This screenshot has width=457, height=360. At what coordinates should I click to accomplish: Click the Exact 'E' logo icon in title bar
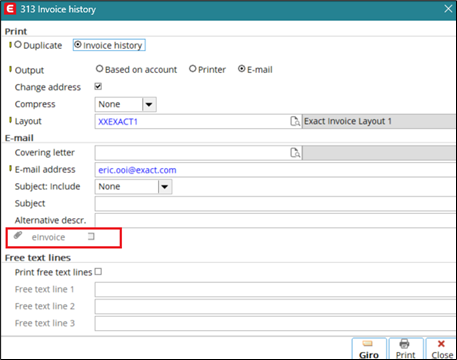pyautogui.click(x=10, y=9)
